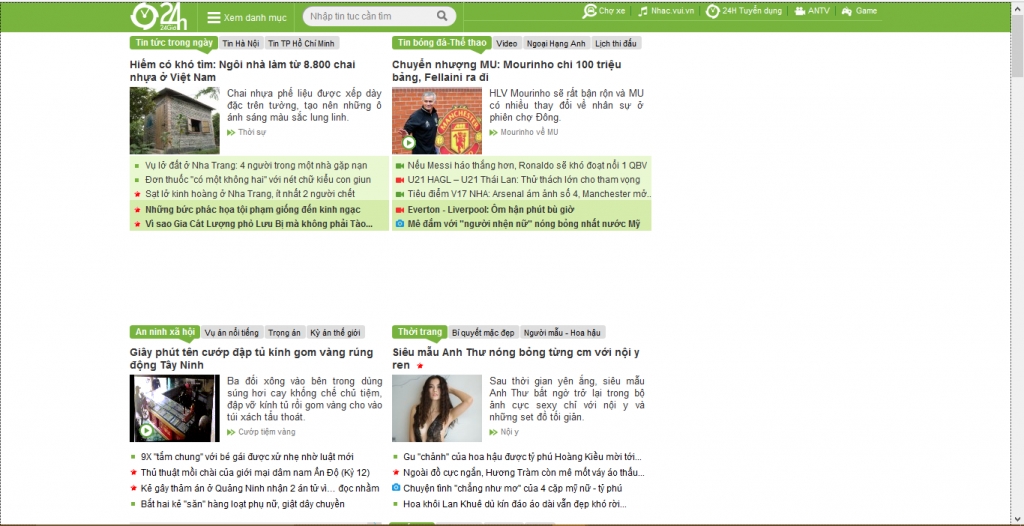1024x526 pixels.
Task: Switch to the Tin TP Hồ Chí Minh tab
Action: point(301,44)
